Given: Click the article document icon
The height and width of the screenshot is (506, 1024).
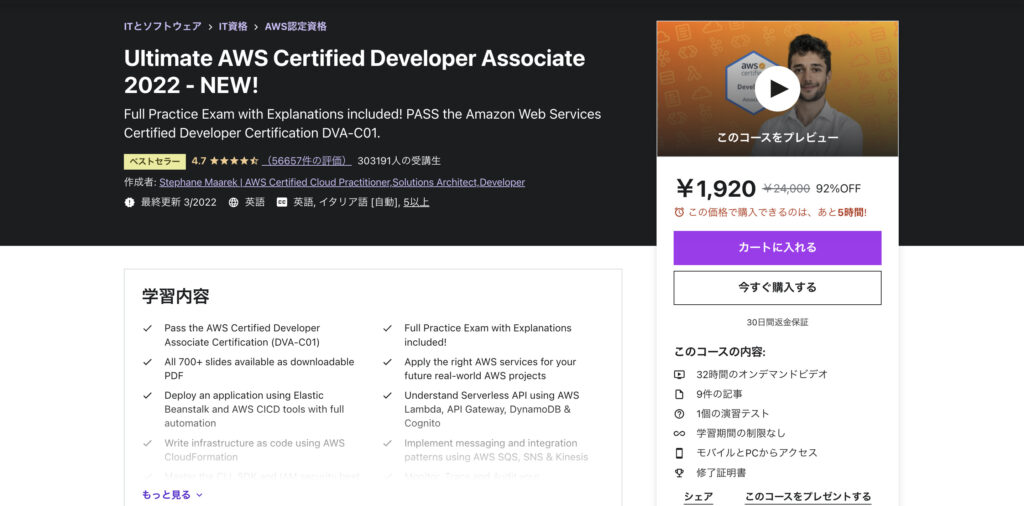Looking at the screenshot, I should click(x=679, y=394).
